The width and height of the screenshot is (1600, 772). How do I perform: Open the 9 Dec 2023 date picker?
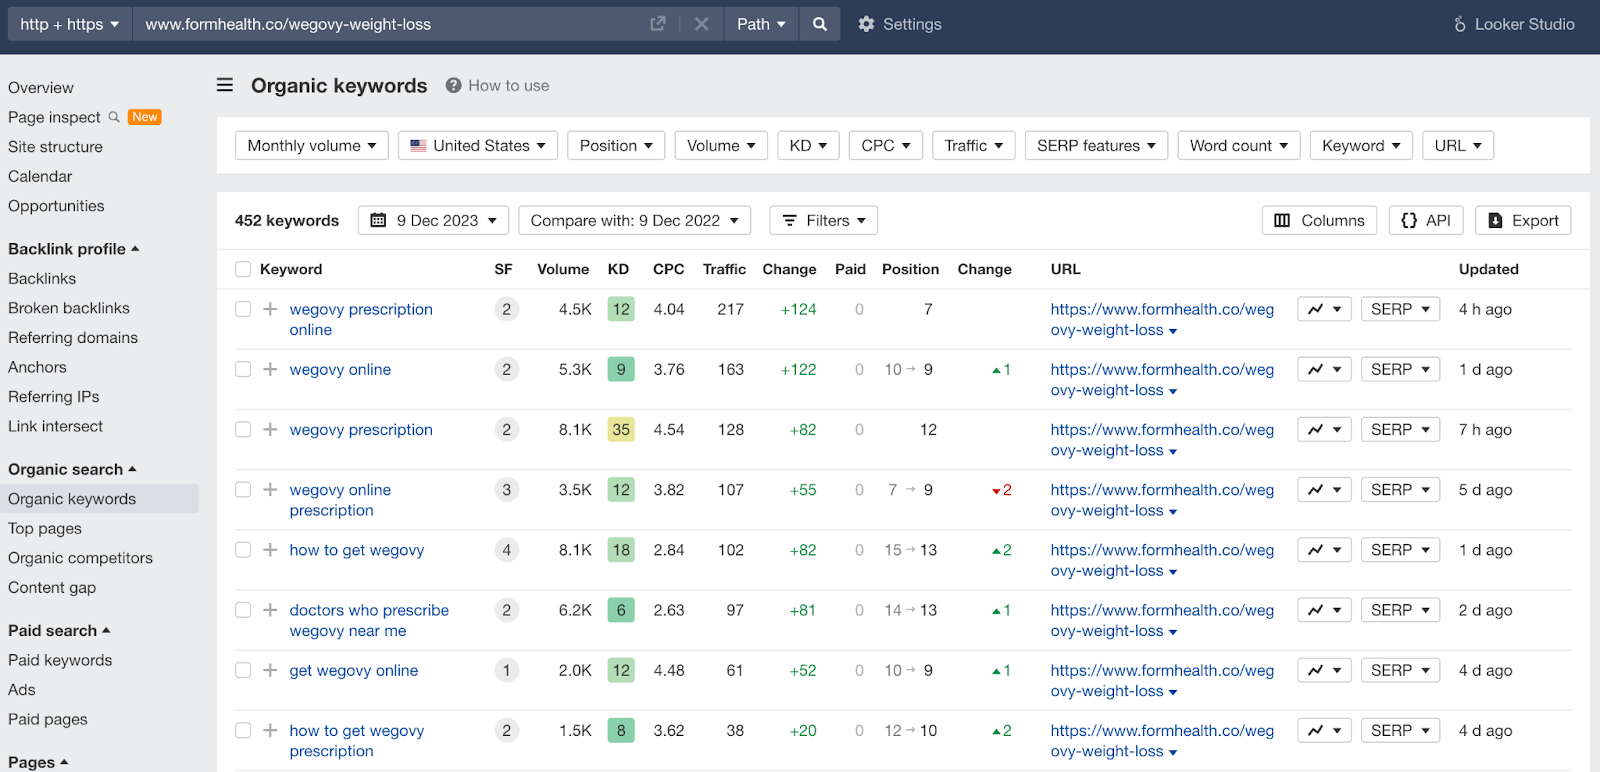[x=433, y=220]
